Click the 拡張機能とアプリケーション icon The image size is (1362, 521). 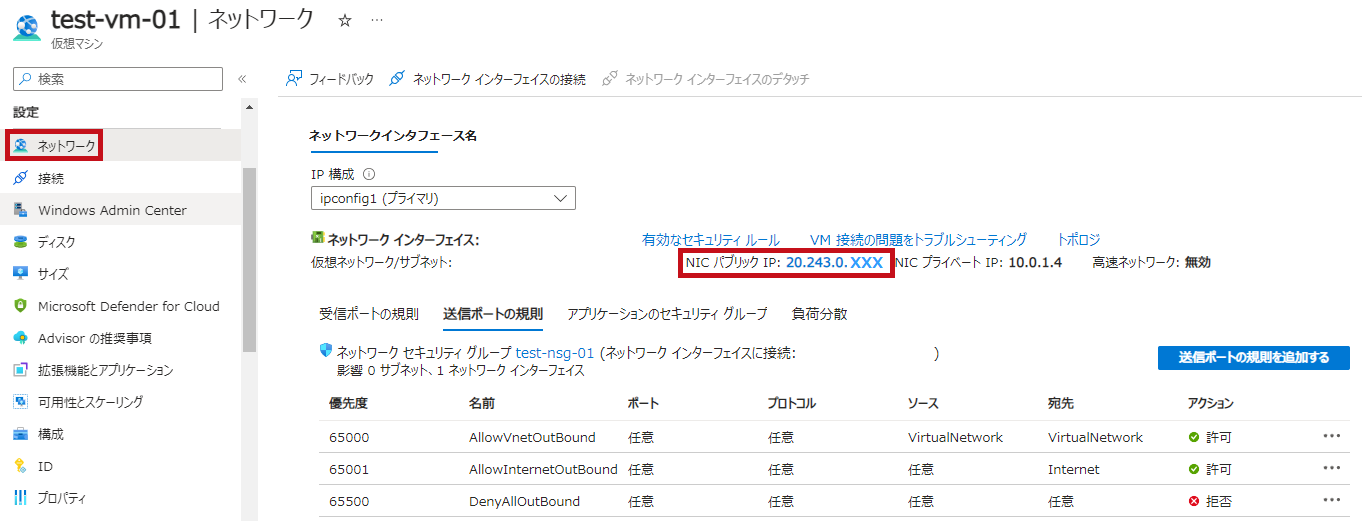(21, 370)
